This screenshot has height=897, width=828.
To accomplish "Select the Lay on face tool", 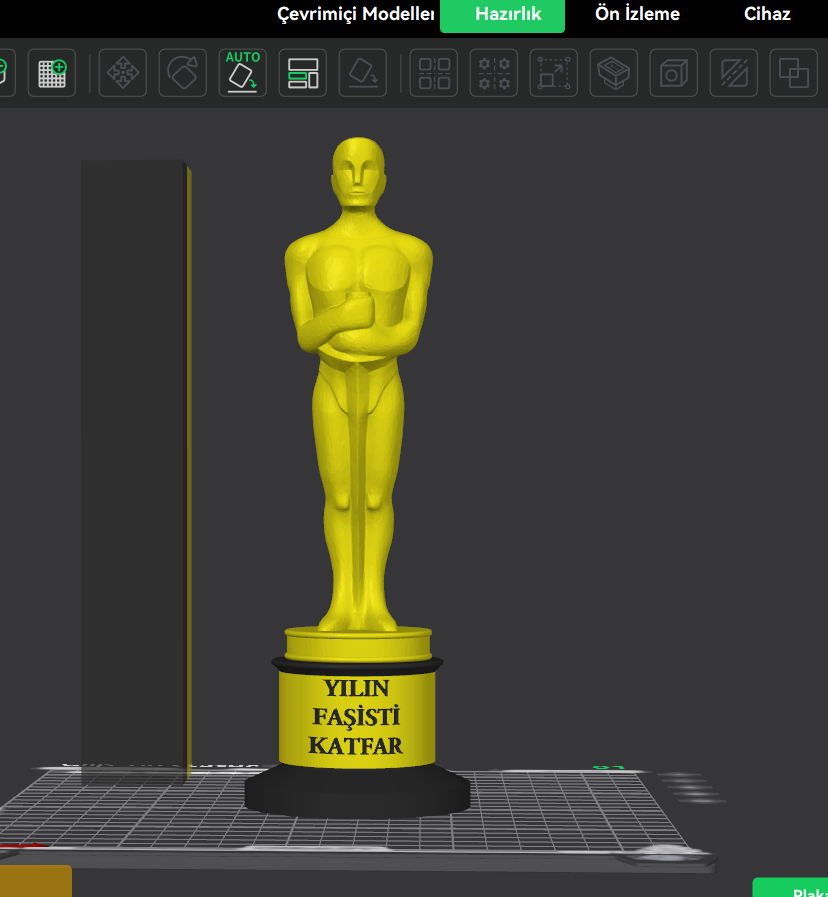I will click(x=363, y=73).
